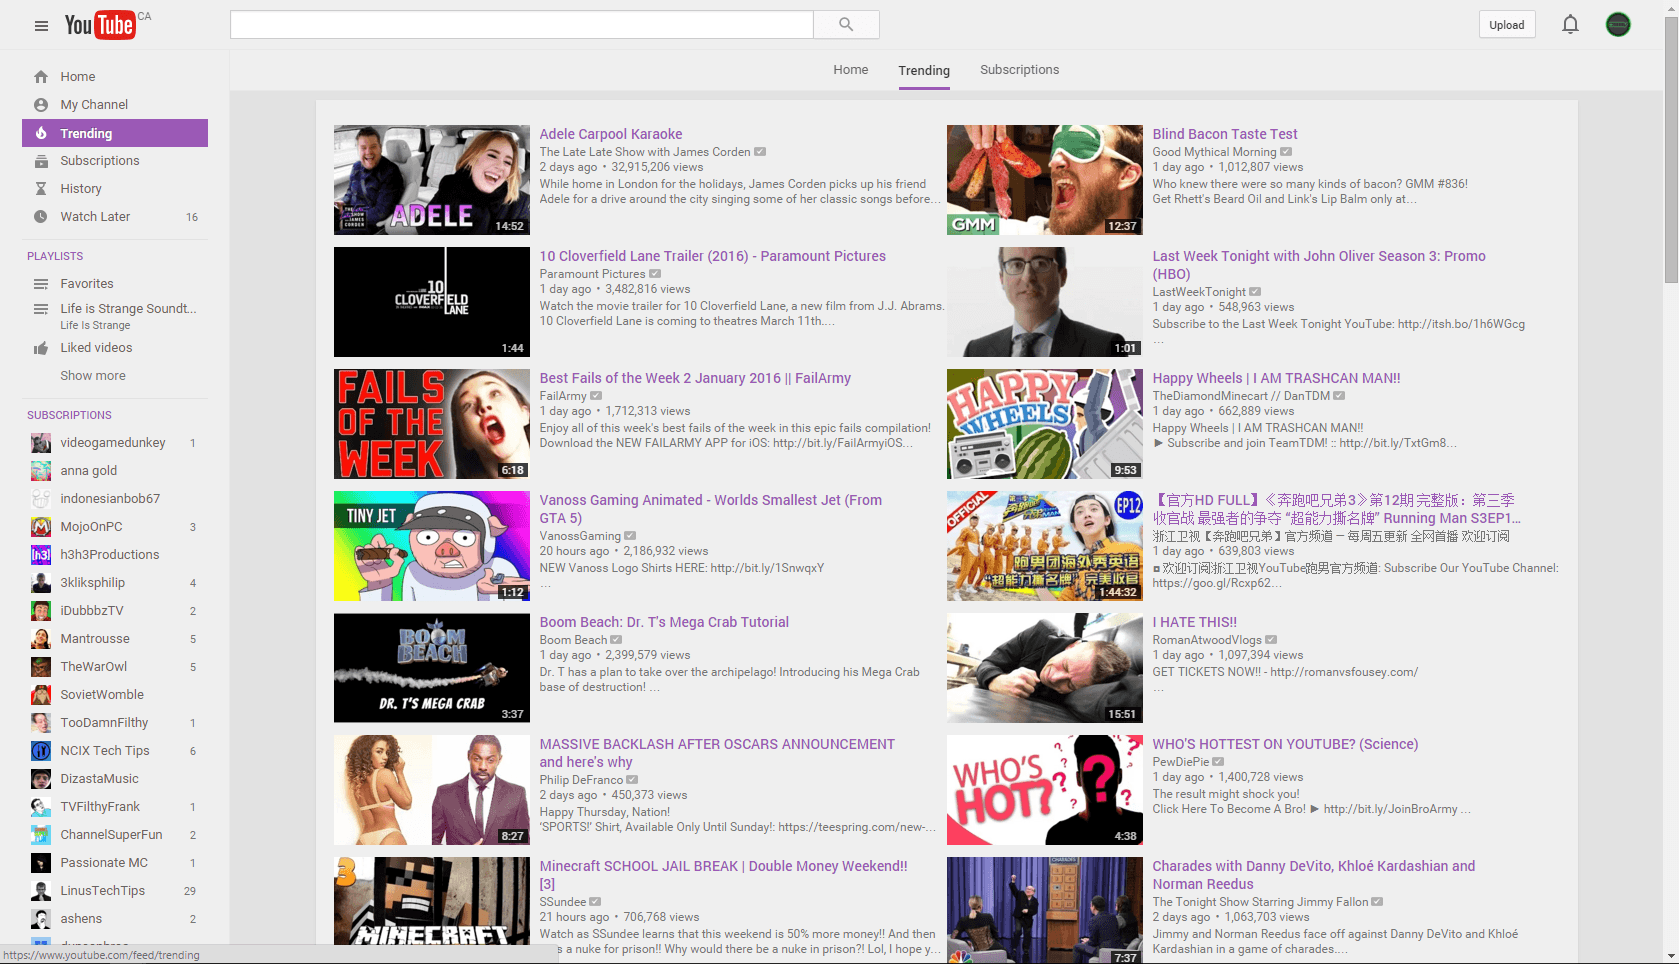Click the anna gold channel avatar
Viewport: 1679px width, 964px height.
[x=41, y=471]
